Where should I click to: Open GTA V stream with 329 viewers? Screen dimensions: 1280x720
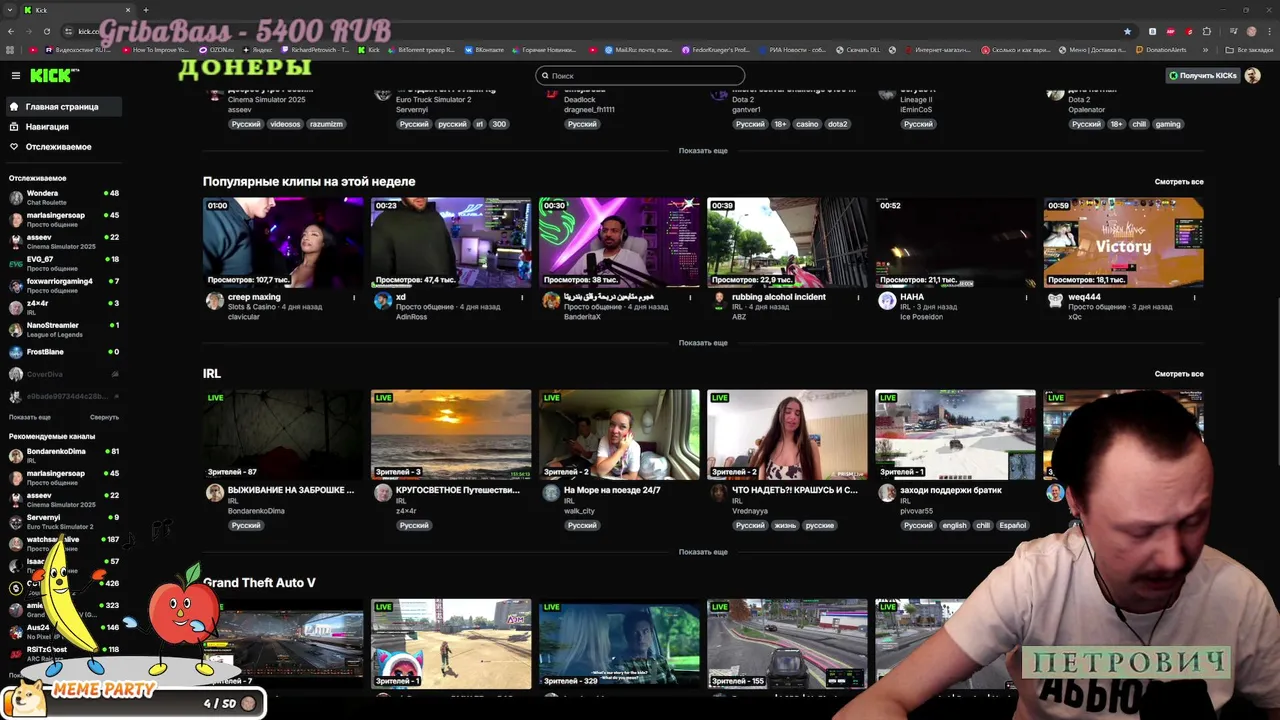(x=619, y=644)
